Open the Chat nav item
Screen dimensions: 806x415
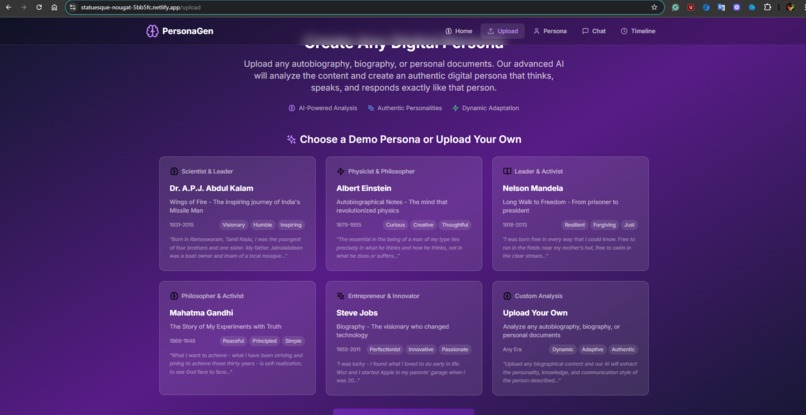(594, 31)
